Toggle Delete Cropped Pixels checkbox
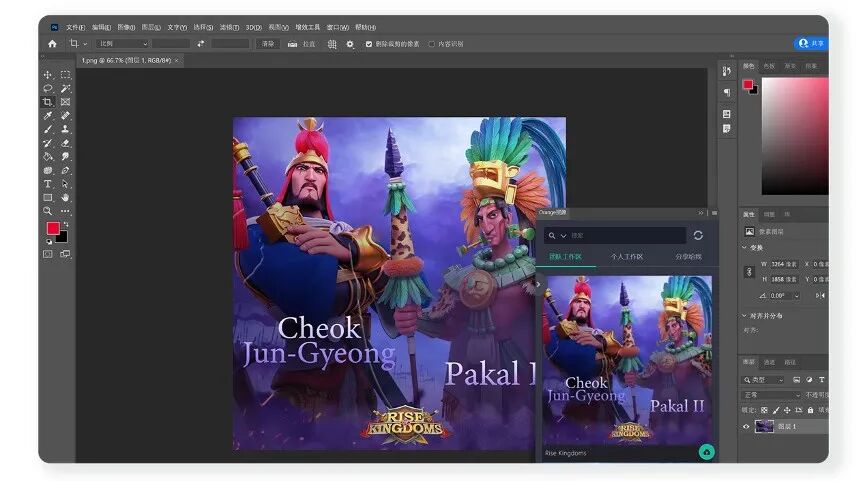Viewport: 866px width, 481px height. point(368,44)
